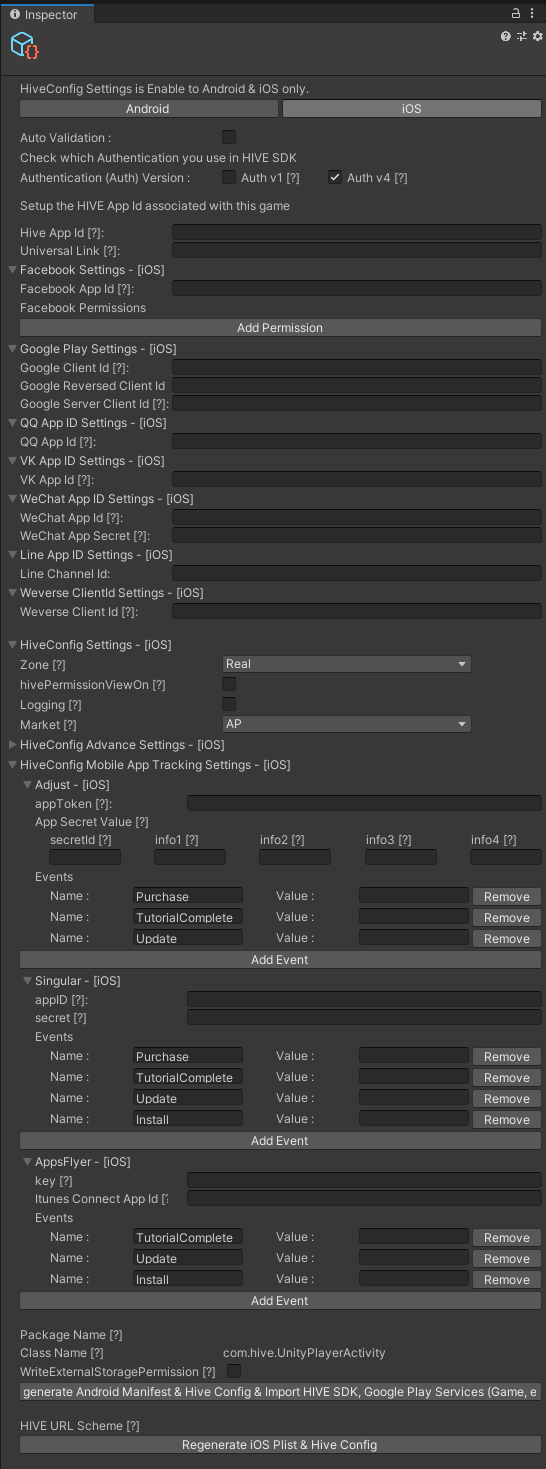Image resolution: width=546 pixels, height=1469 pixels.
Task: Click the HiveConfig asset cube icon
Action: click(24, 46)
